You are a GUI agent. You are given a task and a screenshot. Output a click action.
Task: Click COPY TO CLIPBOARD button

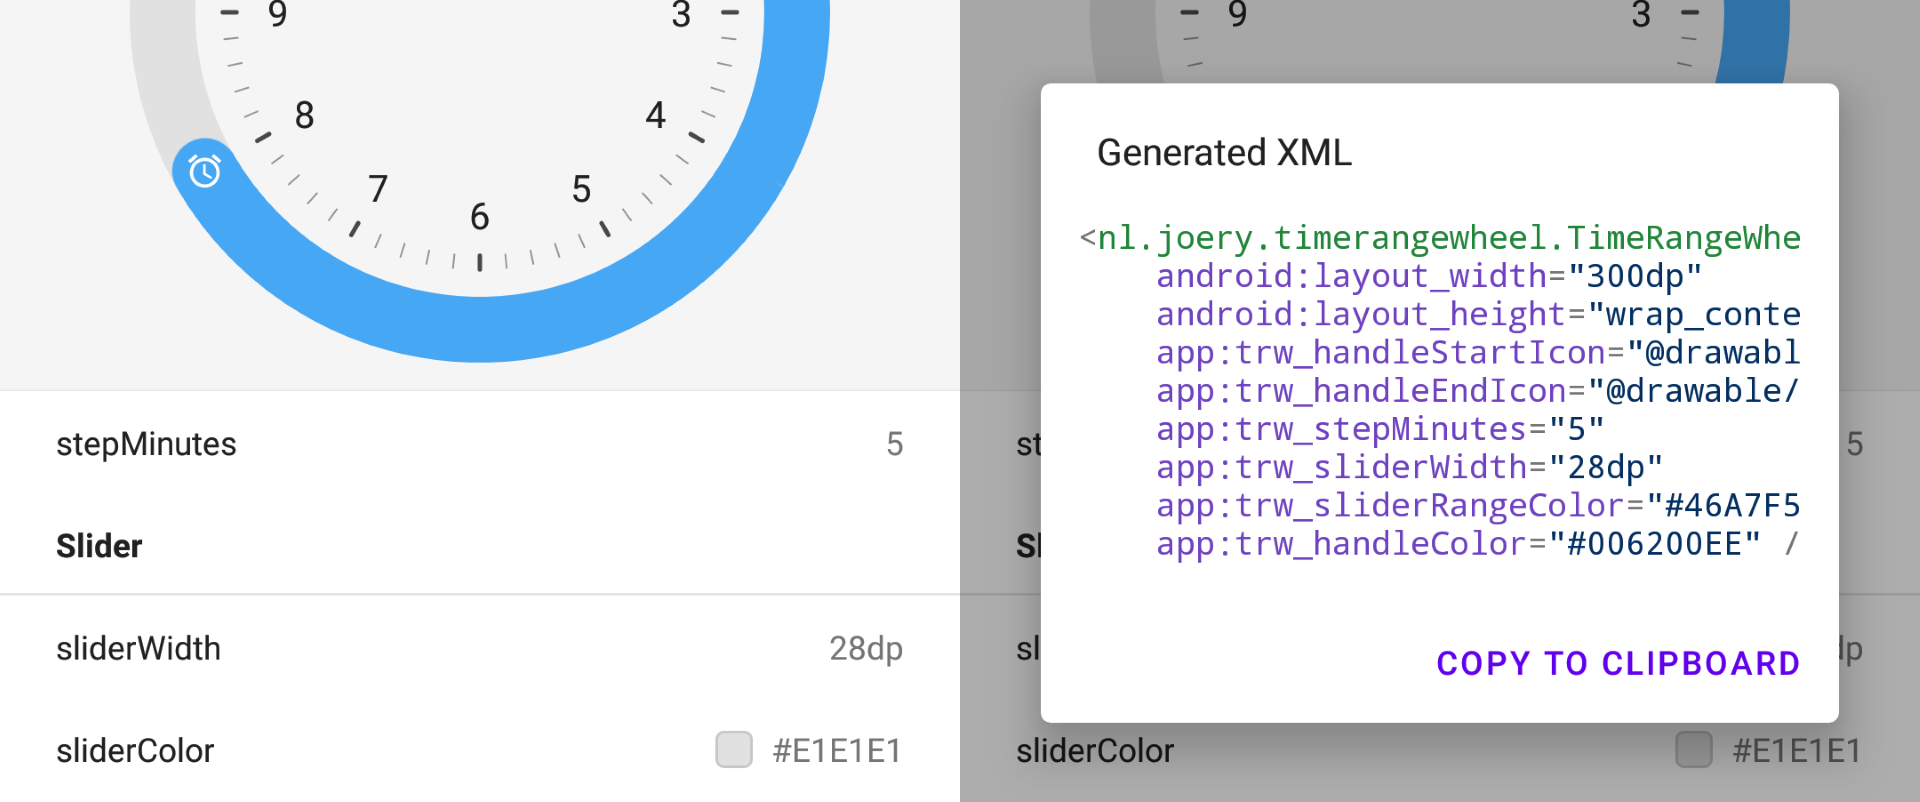point(1618,663)
